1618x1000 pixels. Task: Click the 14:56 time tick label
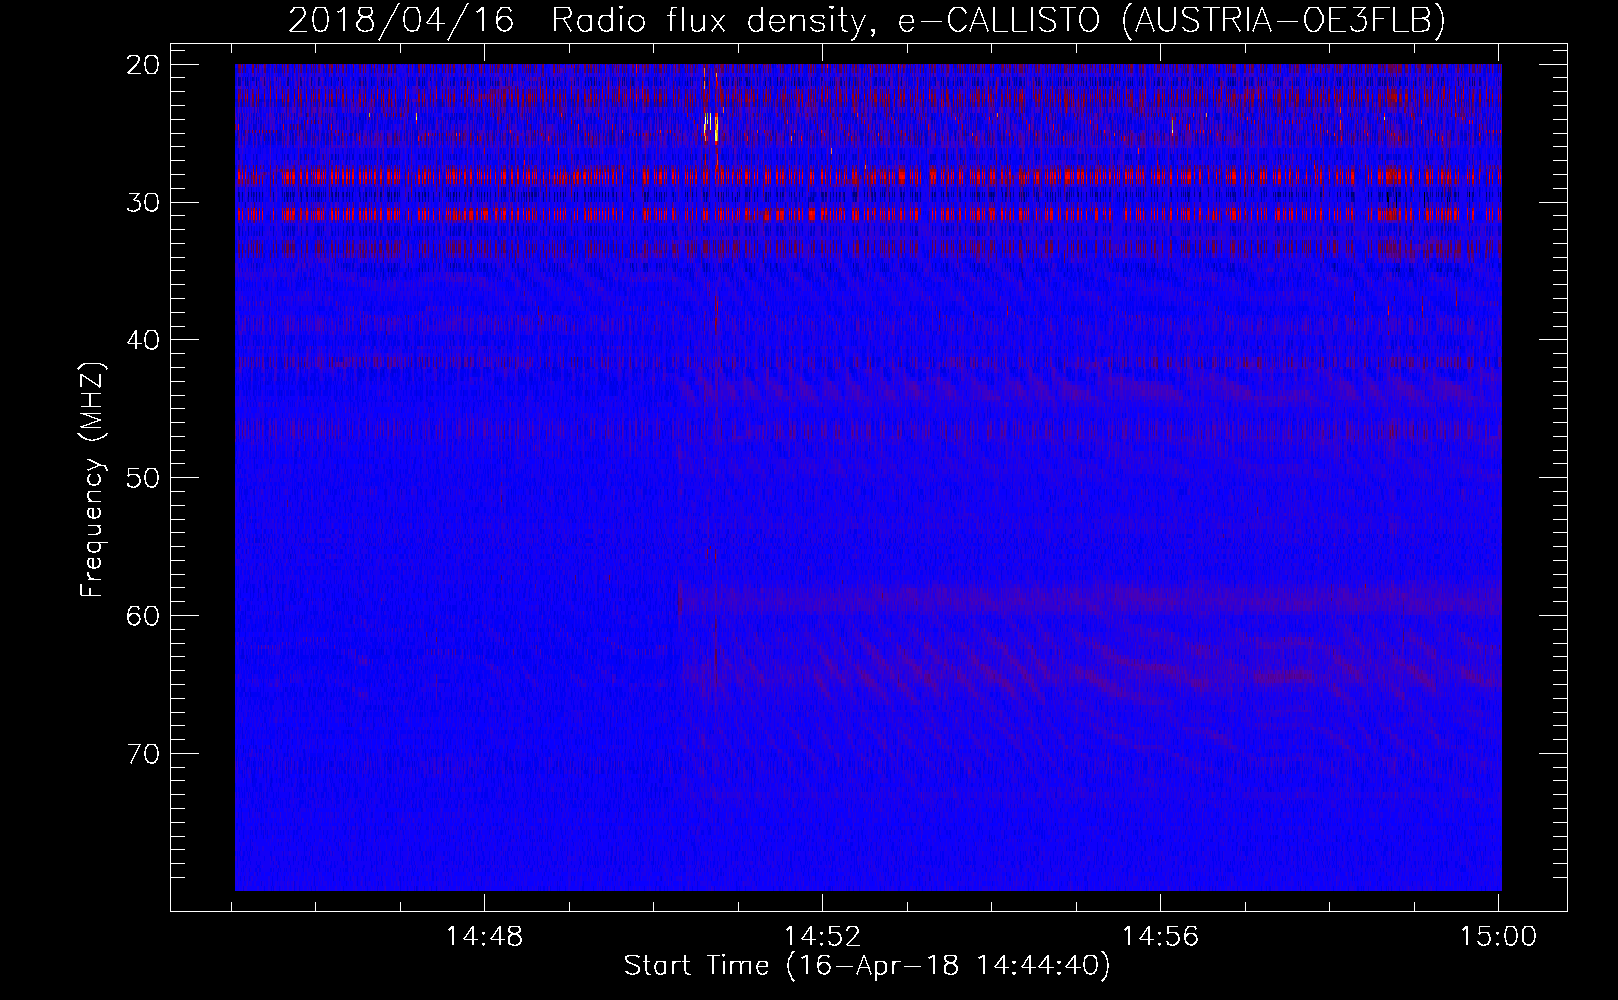click(1160, 936)
